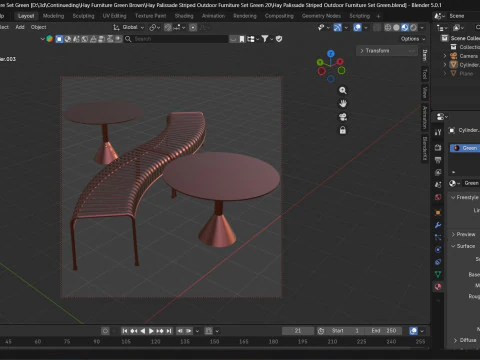Screen dimensions: 480x360
Task: Click the End frame field 250
Action: pyautogui.click(x=384, y=331)
